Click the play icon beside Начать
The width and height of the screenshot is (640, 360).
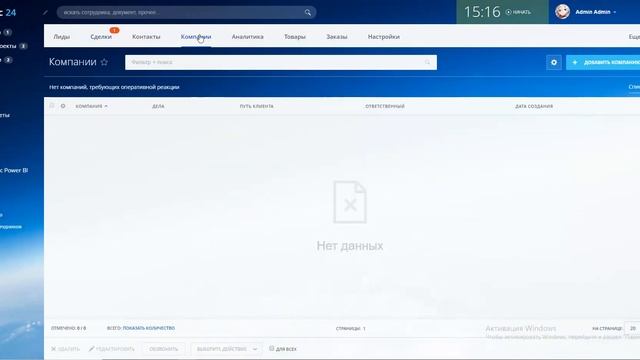pos(509,12)
